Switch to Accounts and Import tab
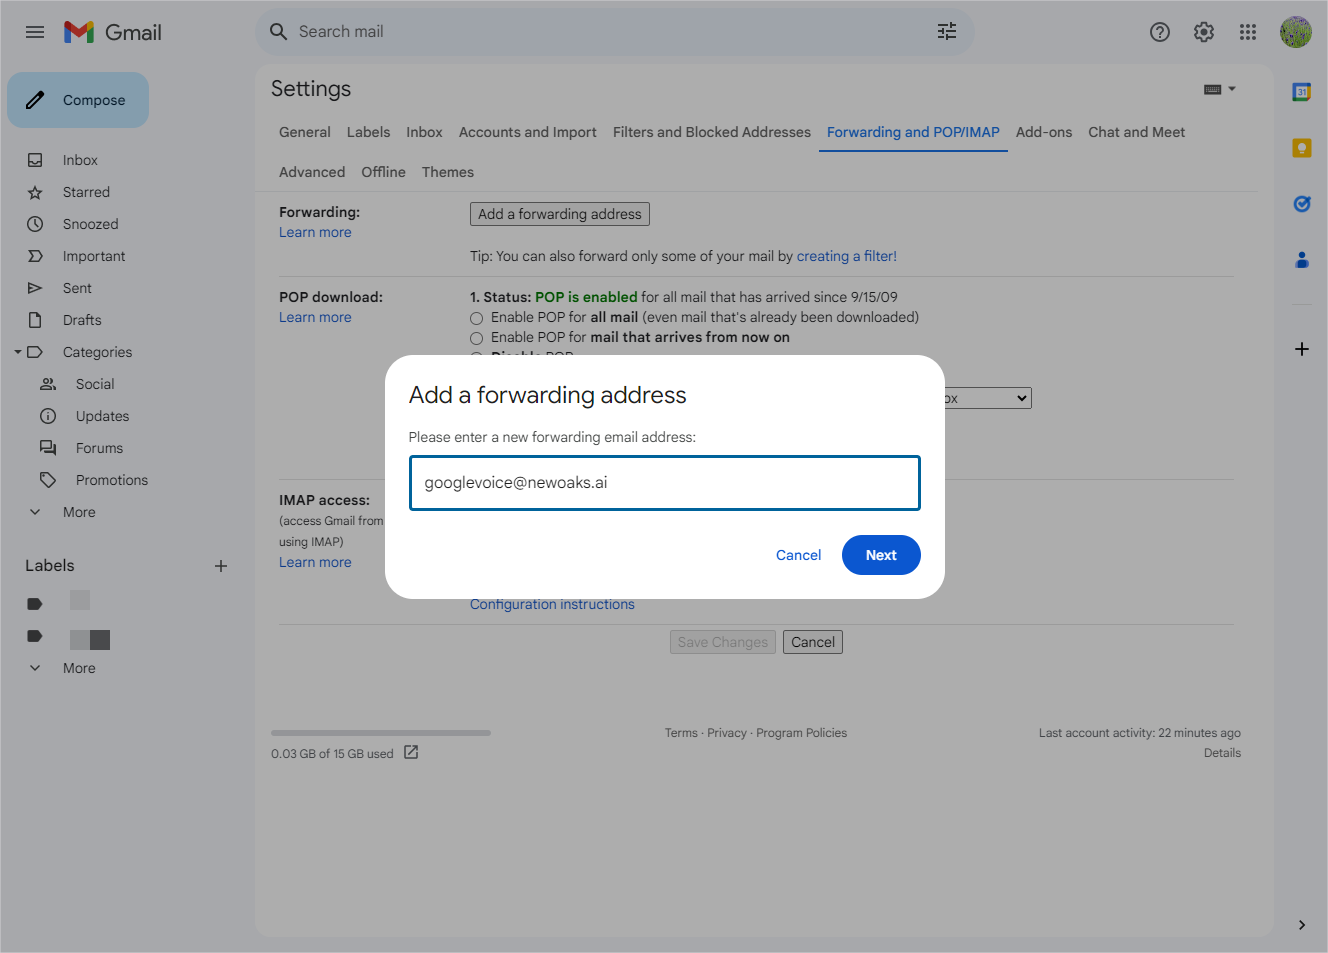1328x953 pixels. coord(527,132)
